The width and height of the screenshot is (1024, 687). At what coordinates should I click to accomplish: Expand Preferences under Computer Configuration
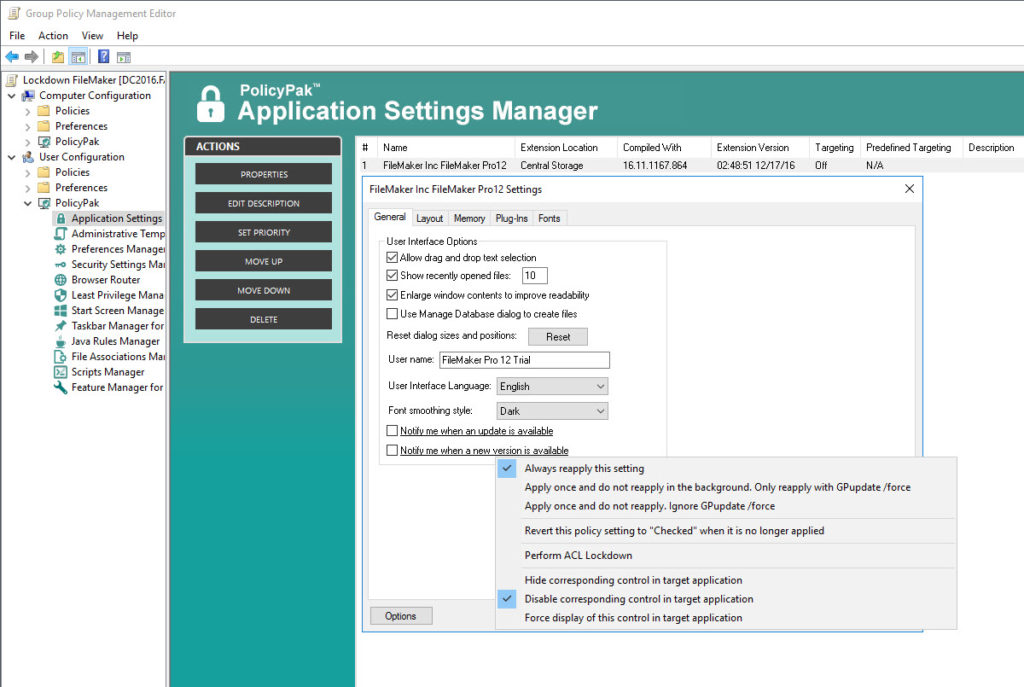(27, 126)
